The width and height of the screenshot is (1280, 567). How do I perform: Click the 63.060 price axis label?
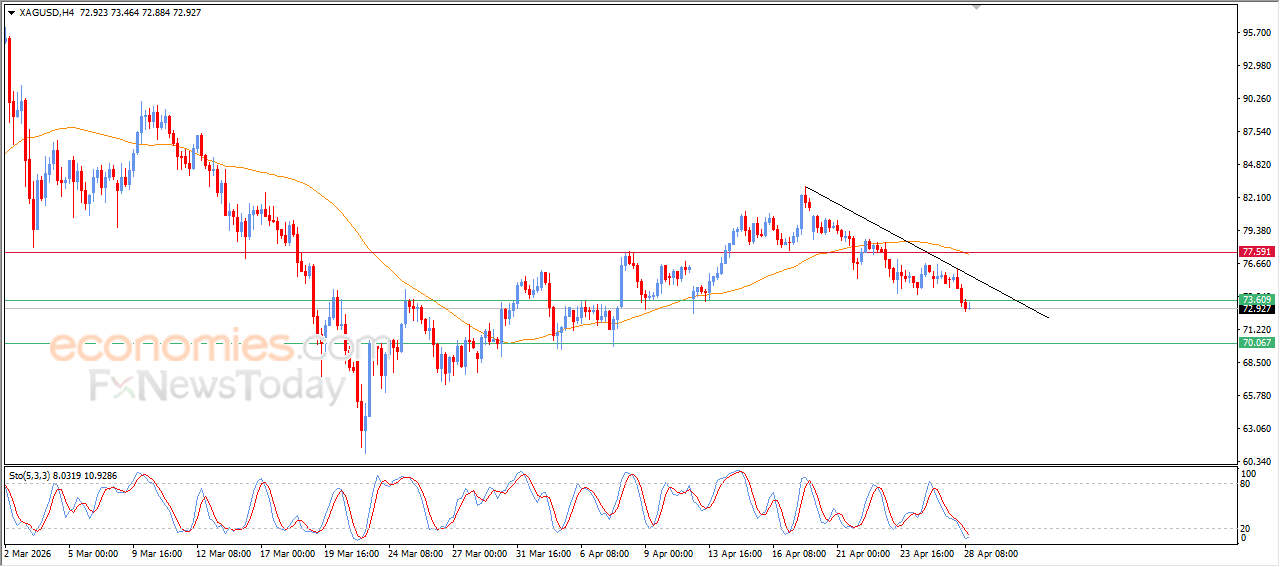[x=1256, y=429]
